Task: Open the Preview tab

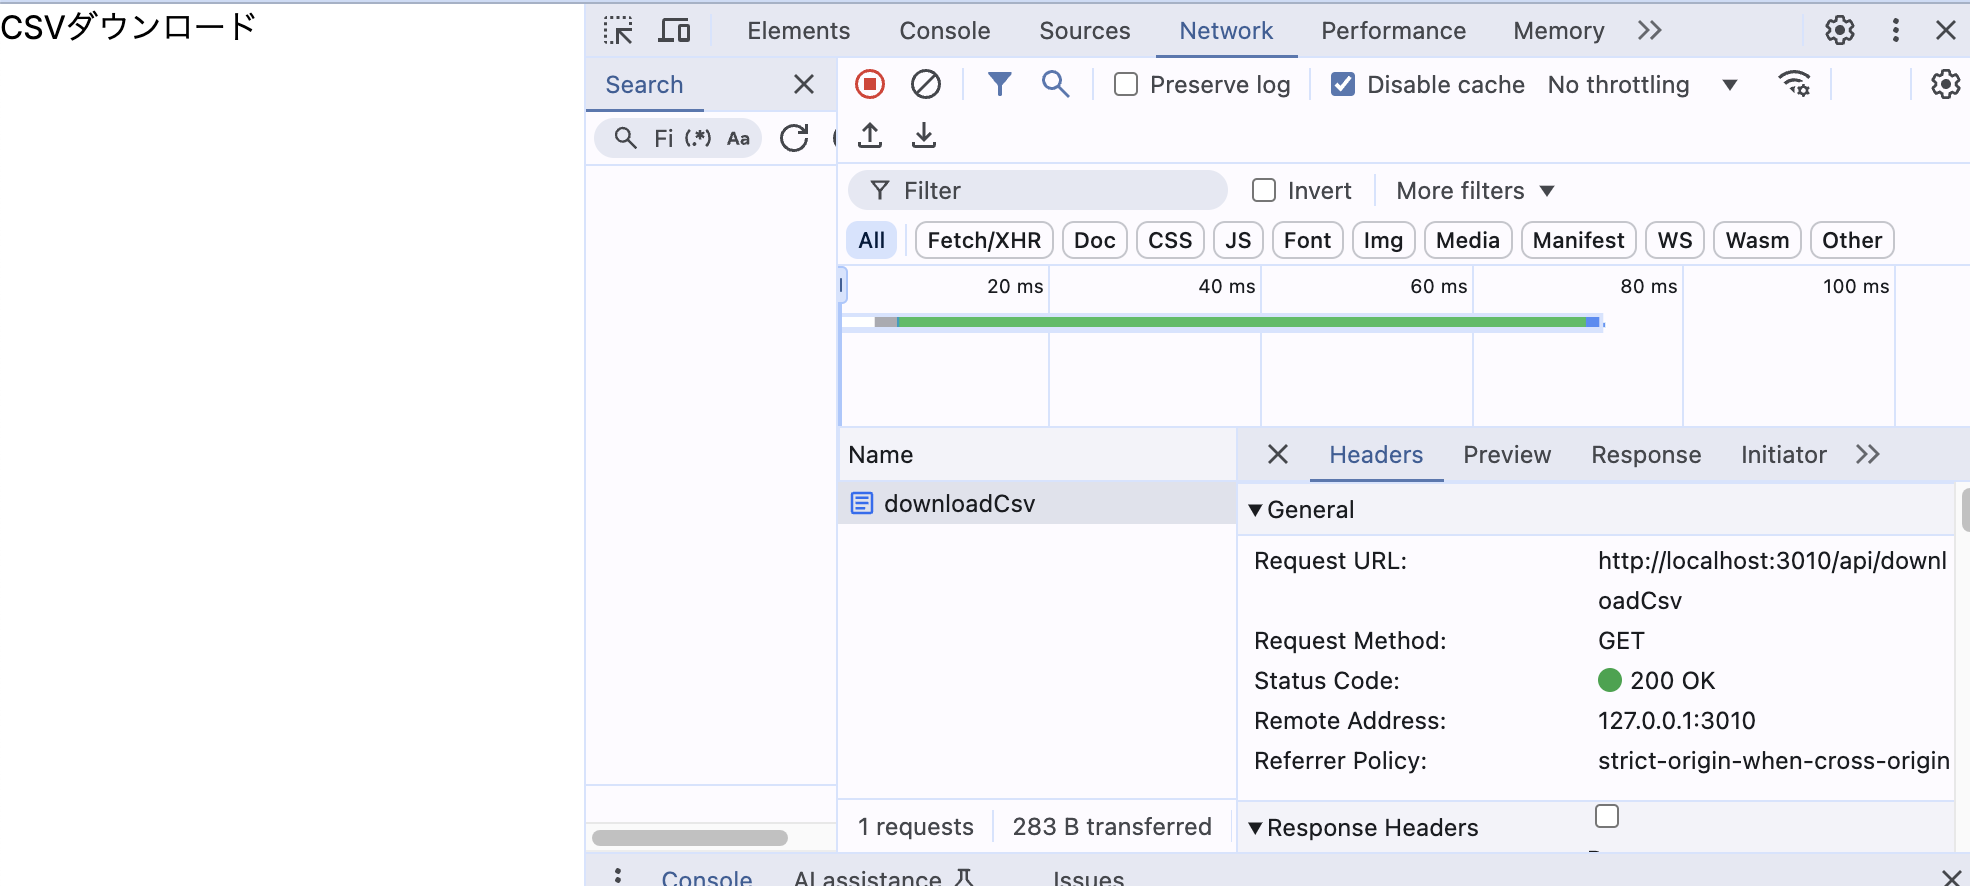Action: [x=1507, y=455]
